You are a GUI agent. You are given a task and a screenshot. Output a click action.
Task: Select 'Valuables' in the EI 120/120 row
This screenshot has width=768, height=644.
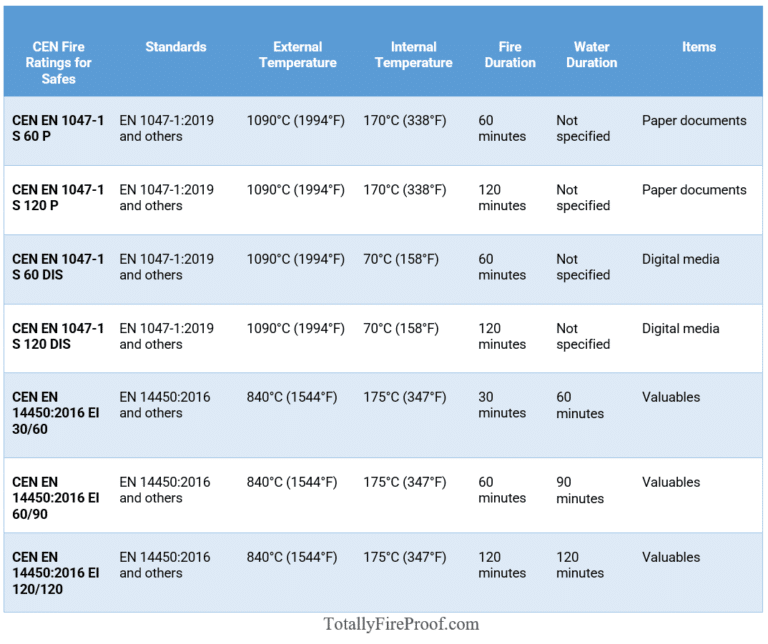[671, 557]
